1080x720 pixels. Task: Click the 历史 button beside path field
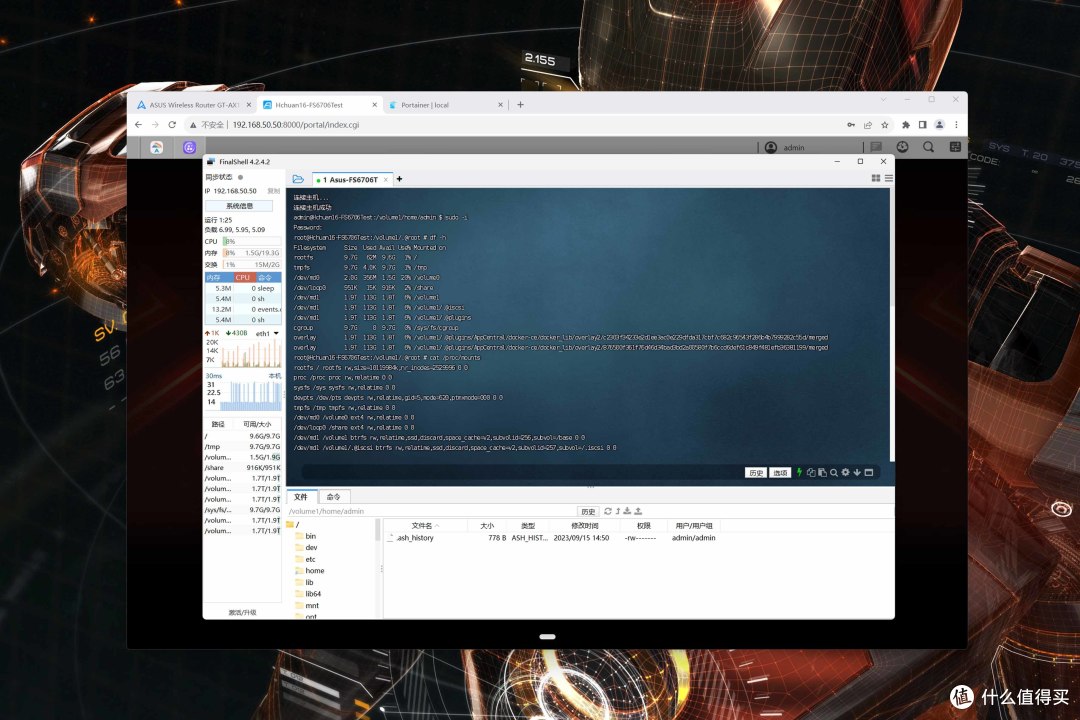(588, 511)
